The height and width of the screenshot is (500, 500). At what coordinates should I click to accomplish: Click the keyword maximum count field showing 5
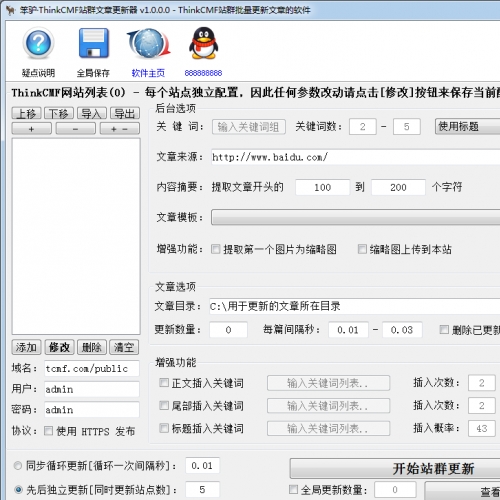pos(407,127)
